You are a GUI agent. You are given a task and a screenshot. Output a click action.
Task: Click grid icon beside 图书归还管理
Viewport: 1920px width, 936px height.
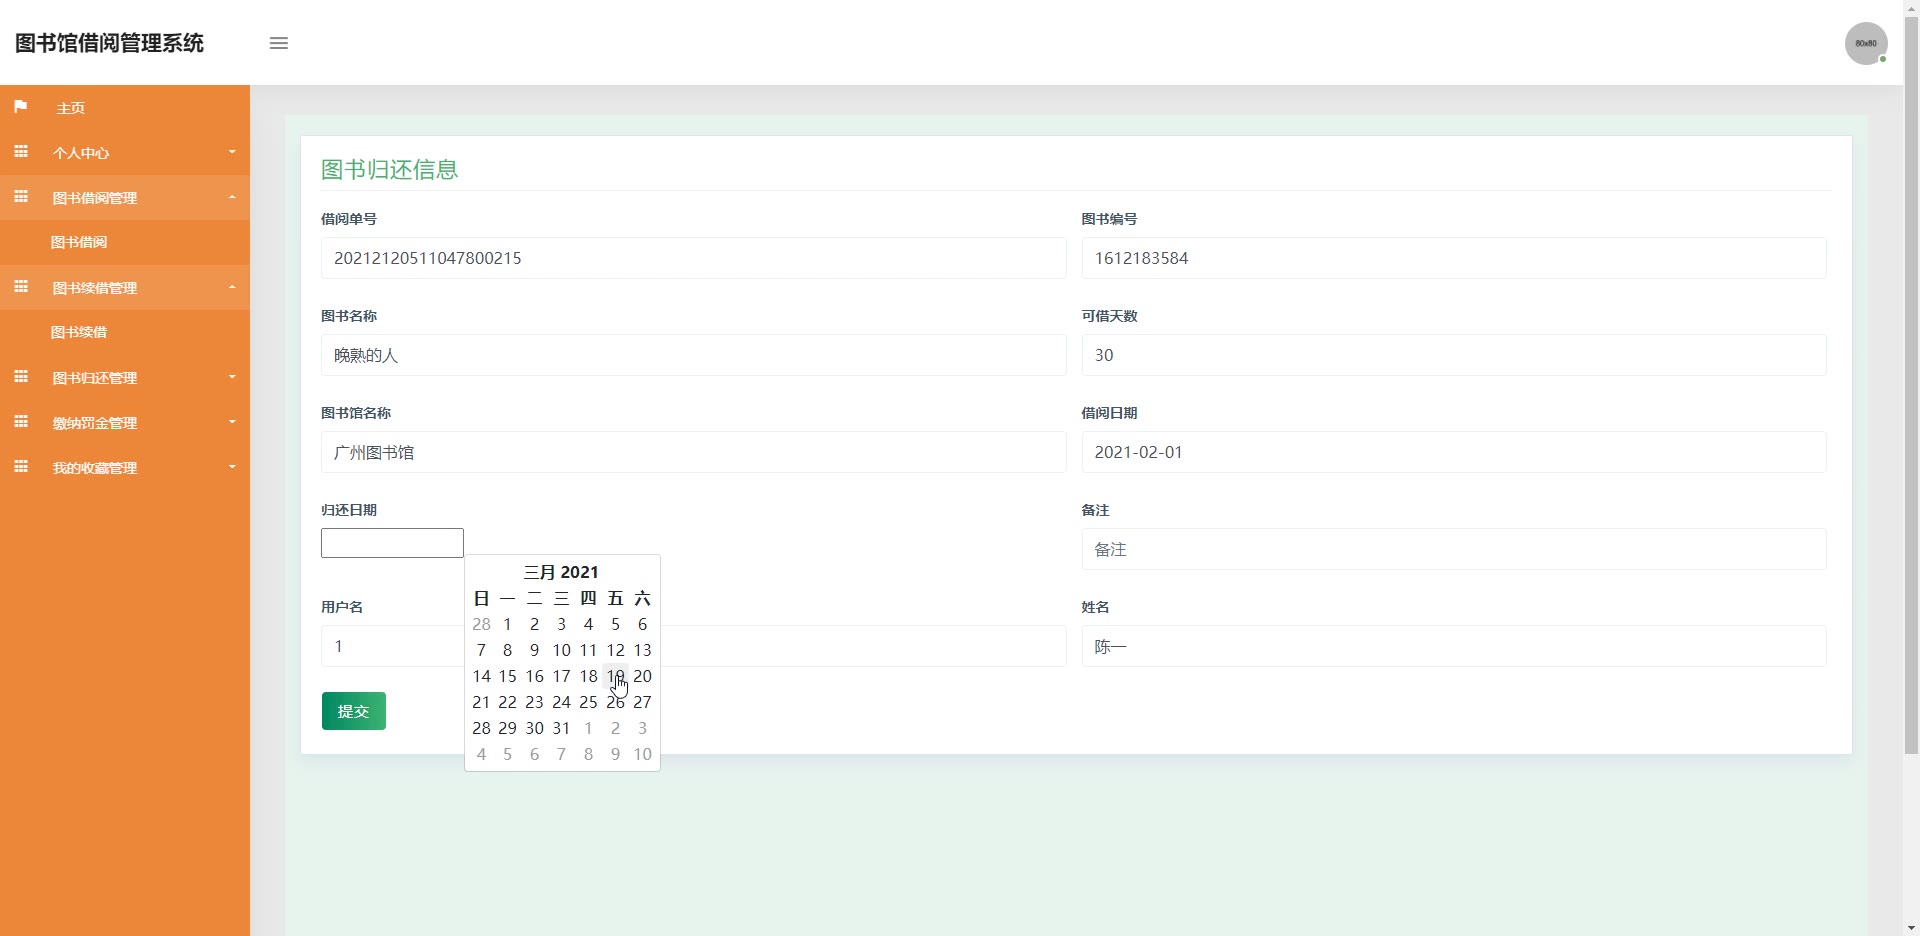click(x=20, y=376)
